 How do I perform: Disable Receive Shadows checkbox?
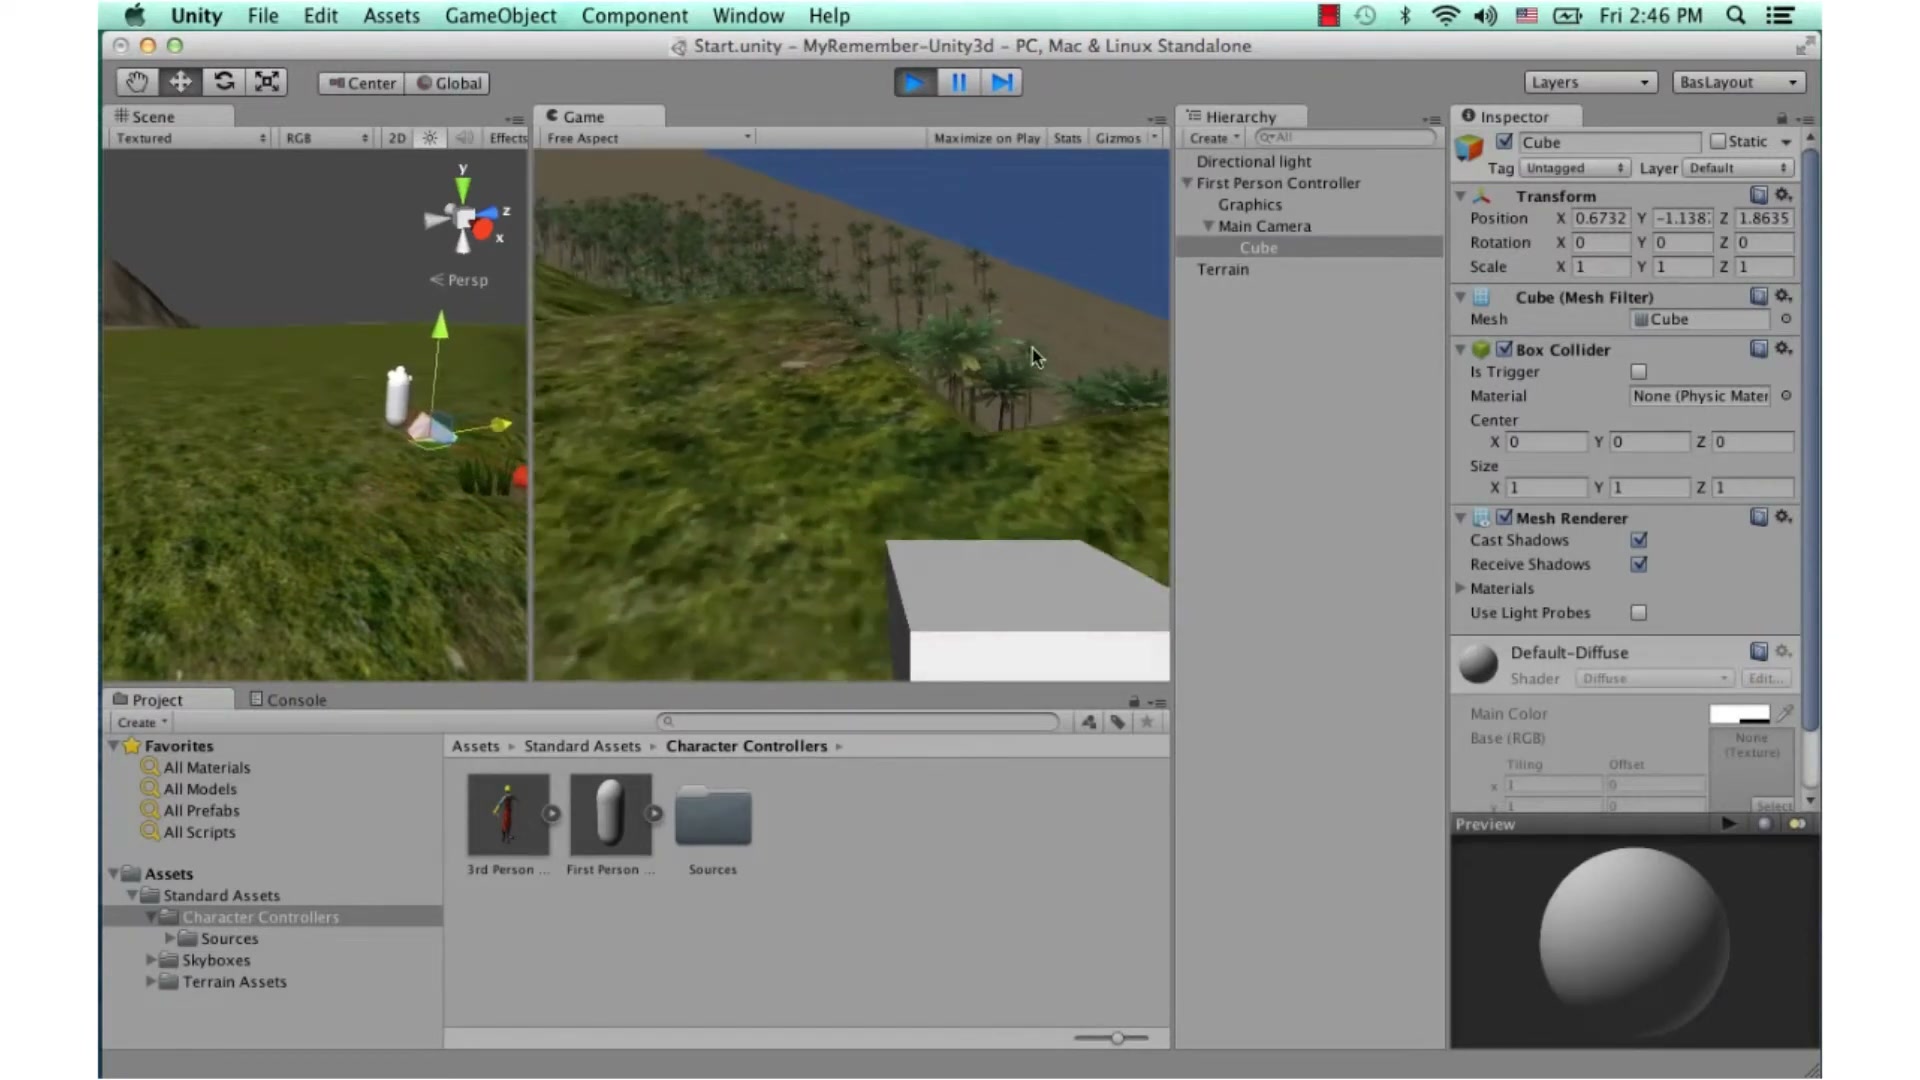coord(1638,564)
